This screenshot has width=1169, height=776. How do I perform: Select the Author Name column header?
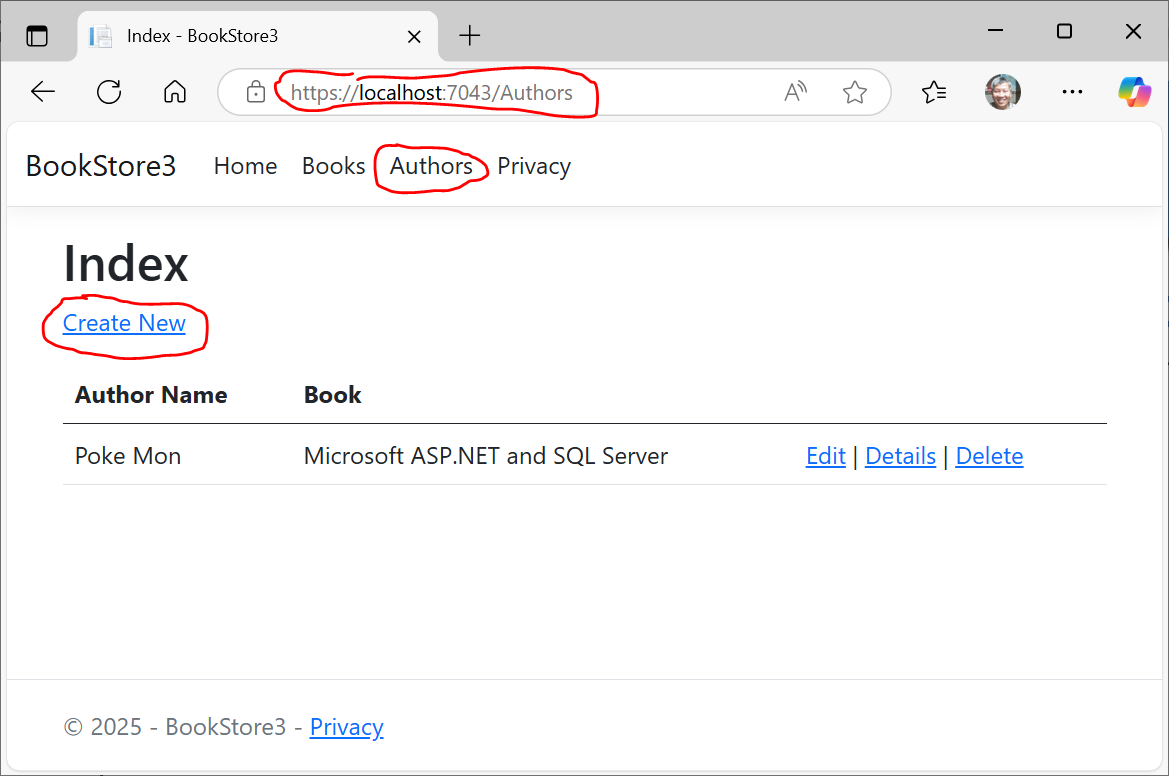(151, 394)
